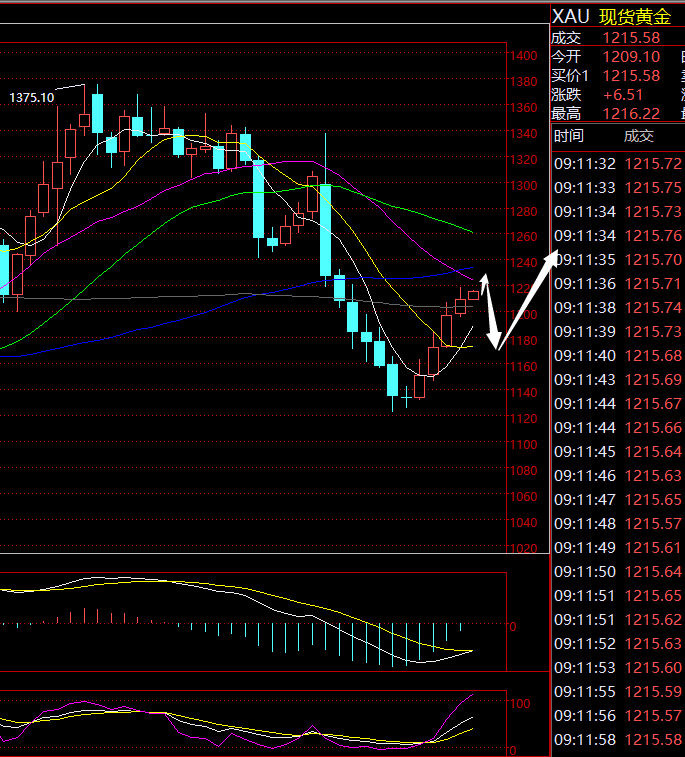The width and height of the screenshot is (685, 757).
Task: Click the 1020 price axis label
Action: pyautogui.click(x=524, y=548)
